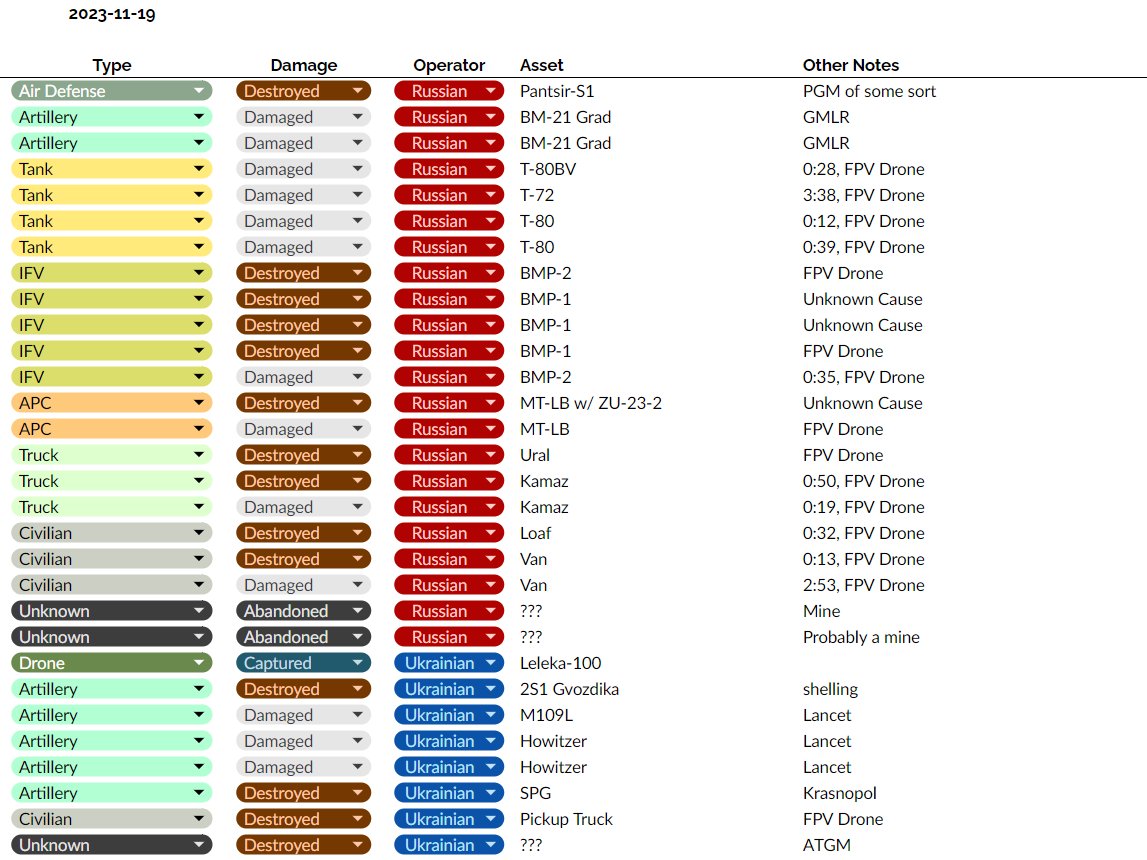Select the '0:32, FPV Drone' note cell

tap(863, 533)
